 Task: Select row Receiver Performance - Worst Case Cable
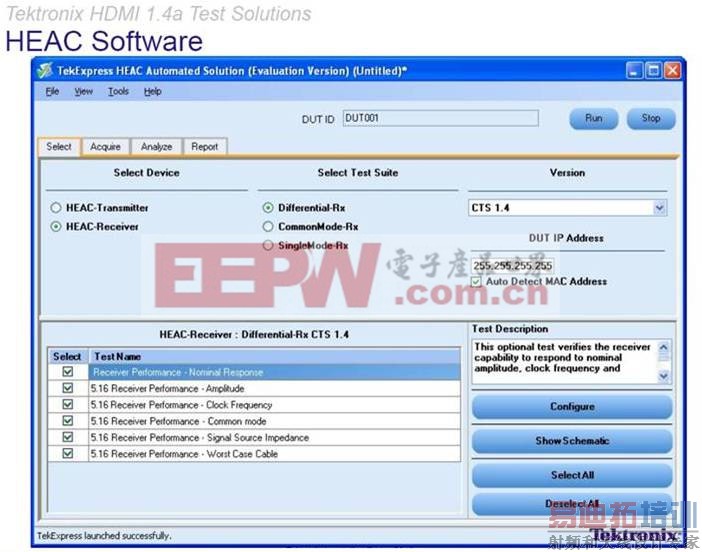[274, 454]
